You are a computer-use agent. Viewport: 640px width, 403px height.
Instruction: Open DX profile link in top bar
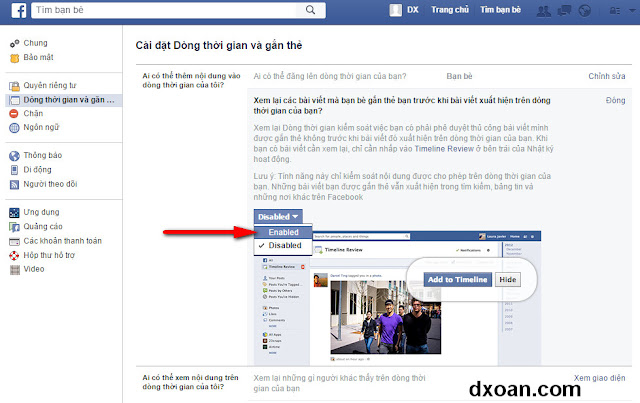pos(413,10)
